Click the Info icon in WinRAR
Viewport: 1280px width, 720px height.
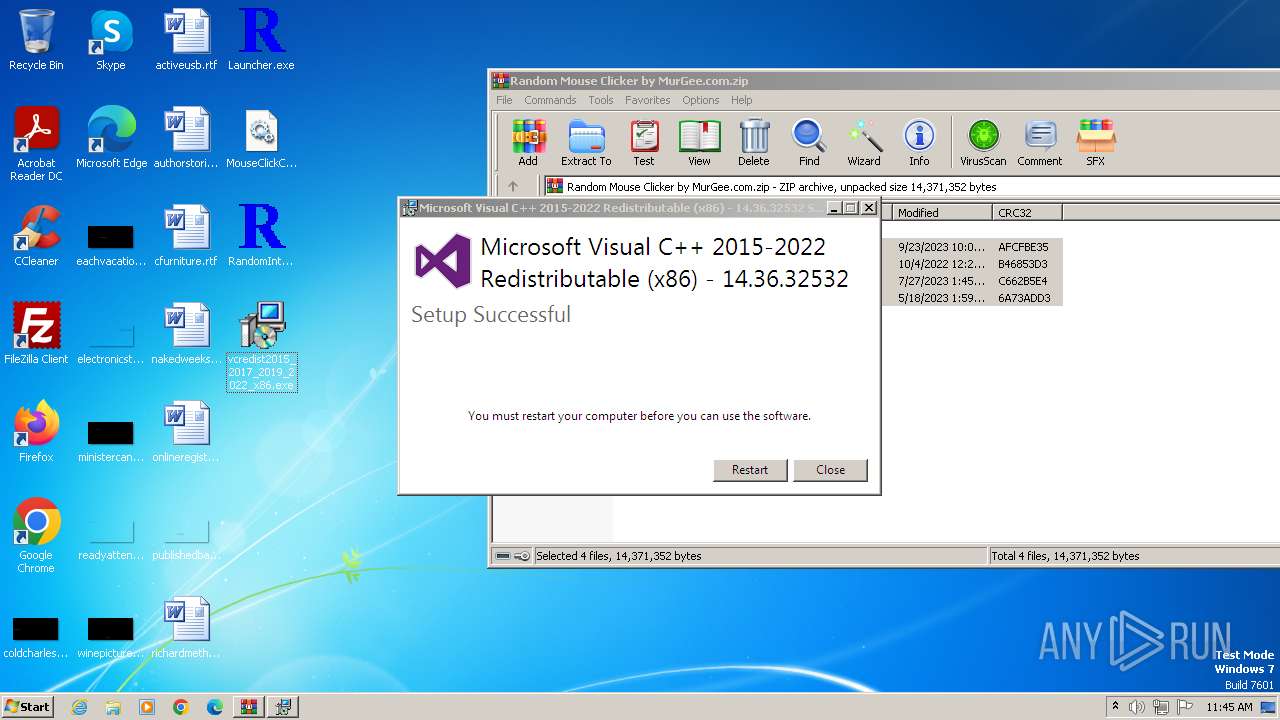click(919, 142)
